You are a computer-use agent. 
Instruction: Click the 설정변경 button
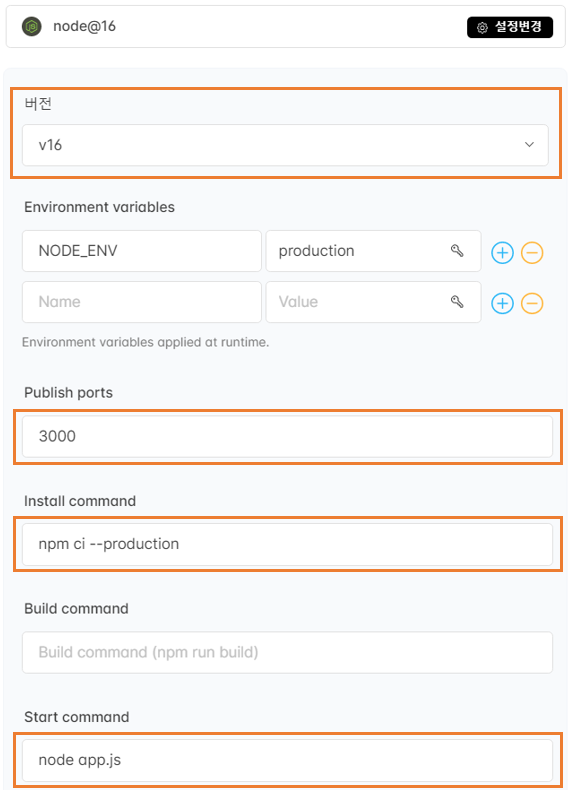coord(510,27)
